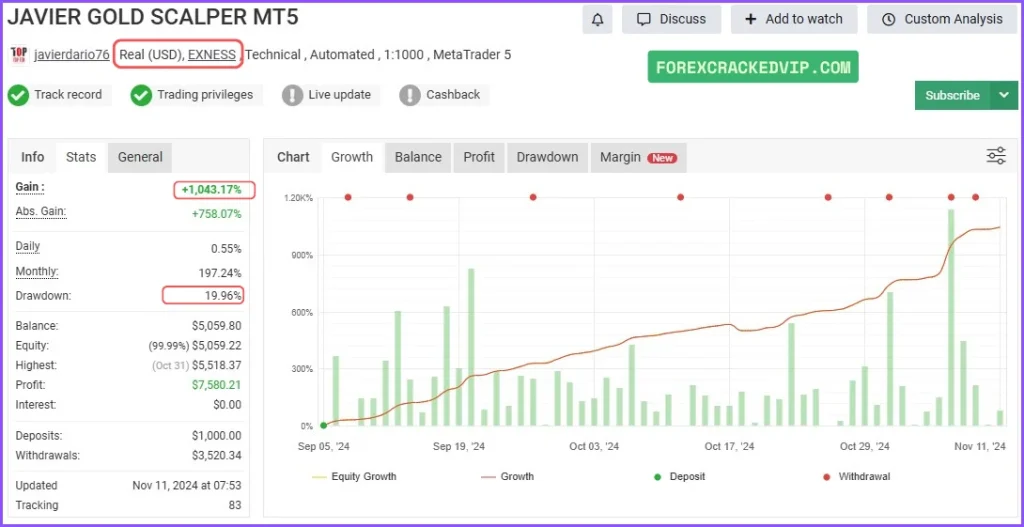This screenshot has width=1024, height=527.
Task: Switch to the Profit chart tab
Action: 479,157
